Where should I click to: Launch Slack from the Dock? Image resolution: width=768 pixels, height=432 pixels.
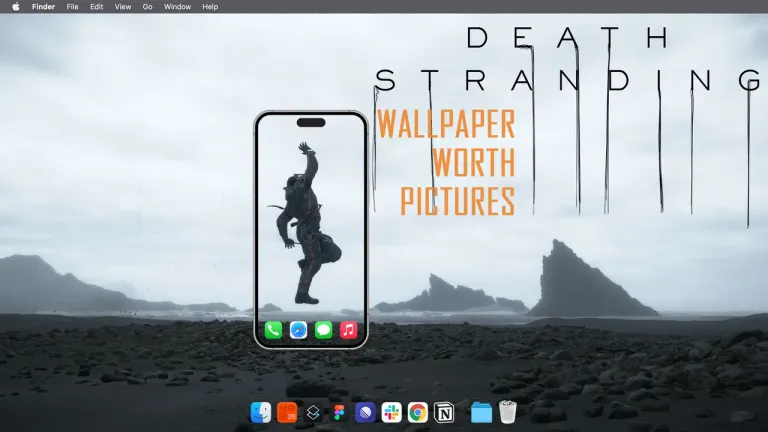[391, 412]
